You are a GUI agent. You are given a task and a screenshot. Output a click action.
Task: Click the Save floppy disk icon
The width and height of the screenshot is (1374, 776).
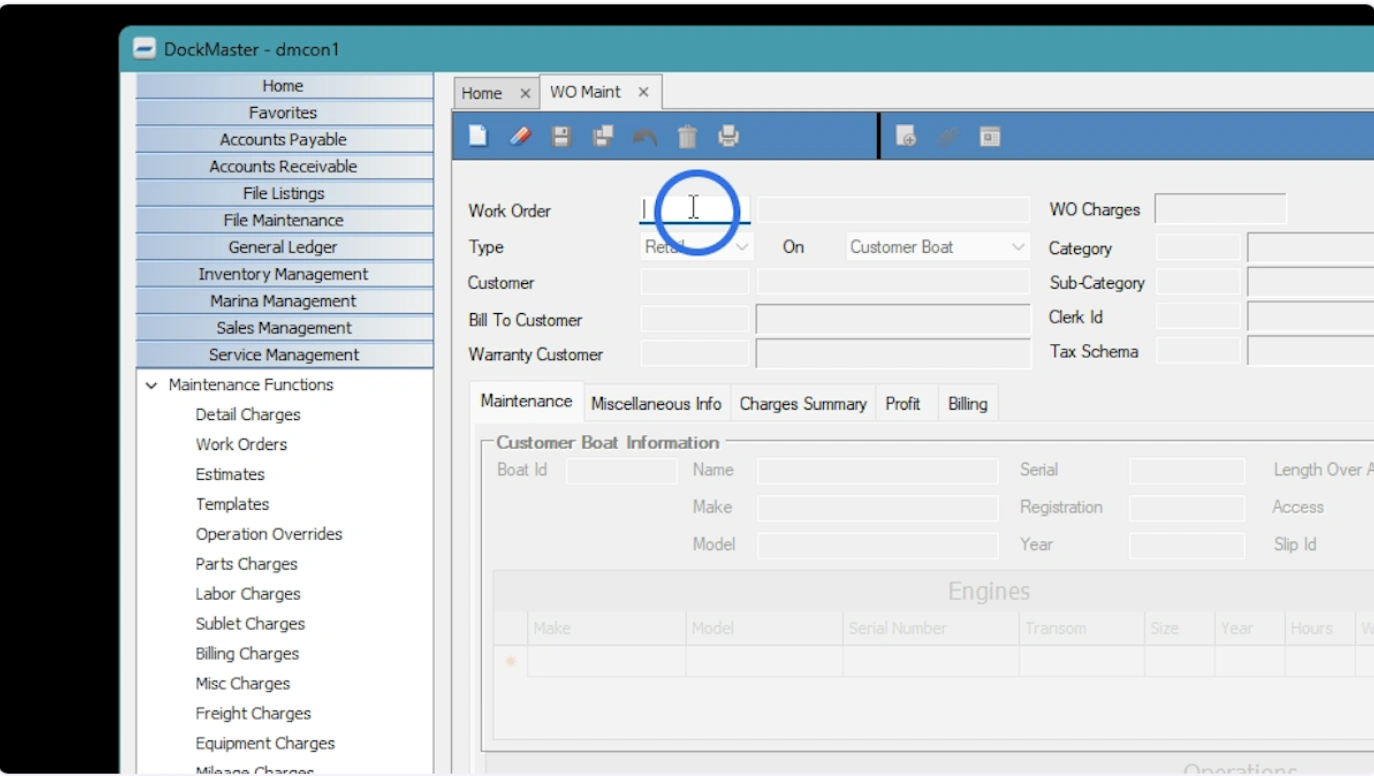click(x=561, y=136)
